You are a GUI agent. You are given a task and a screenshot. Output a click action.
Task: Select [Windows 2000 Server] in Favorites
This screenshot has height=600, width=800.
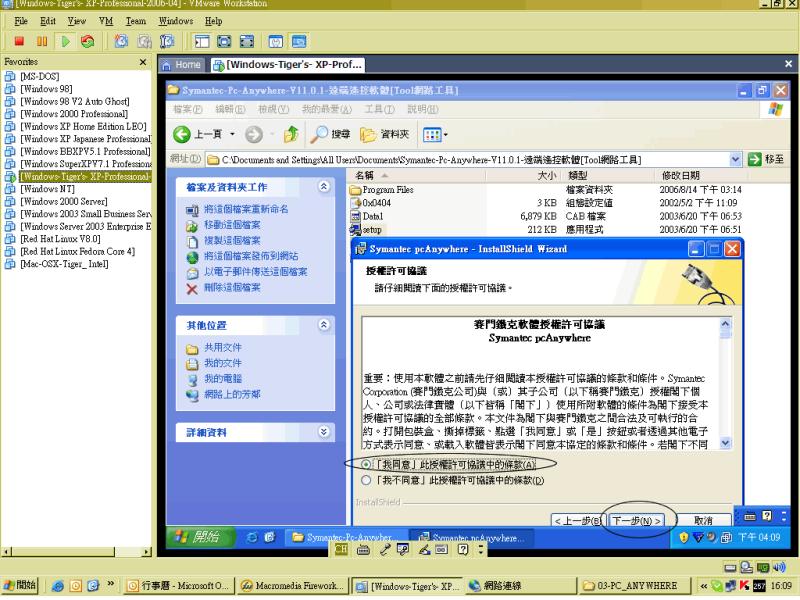click(x=64, y=201)
